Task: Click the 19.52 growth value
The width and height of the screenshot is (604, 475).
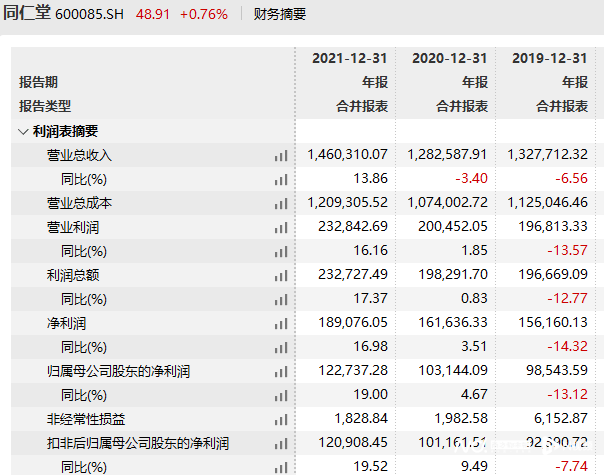Action: coord(371,466)
